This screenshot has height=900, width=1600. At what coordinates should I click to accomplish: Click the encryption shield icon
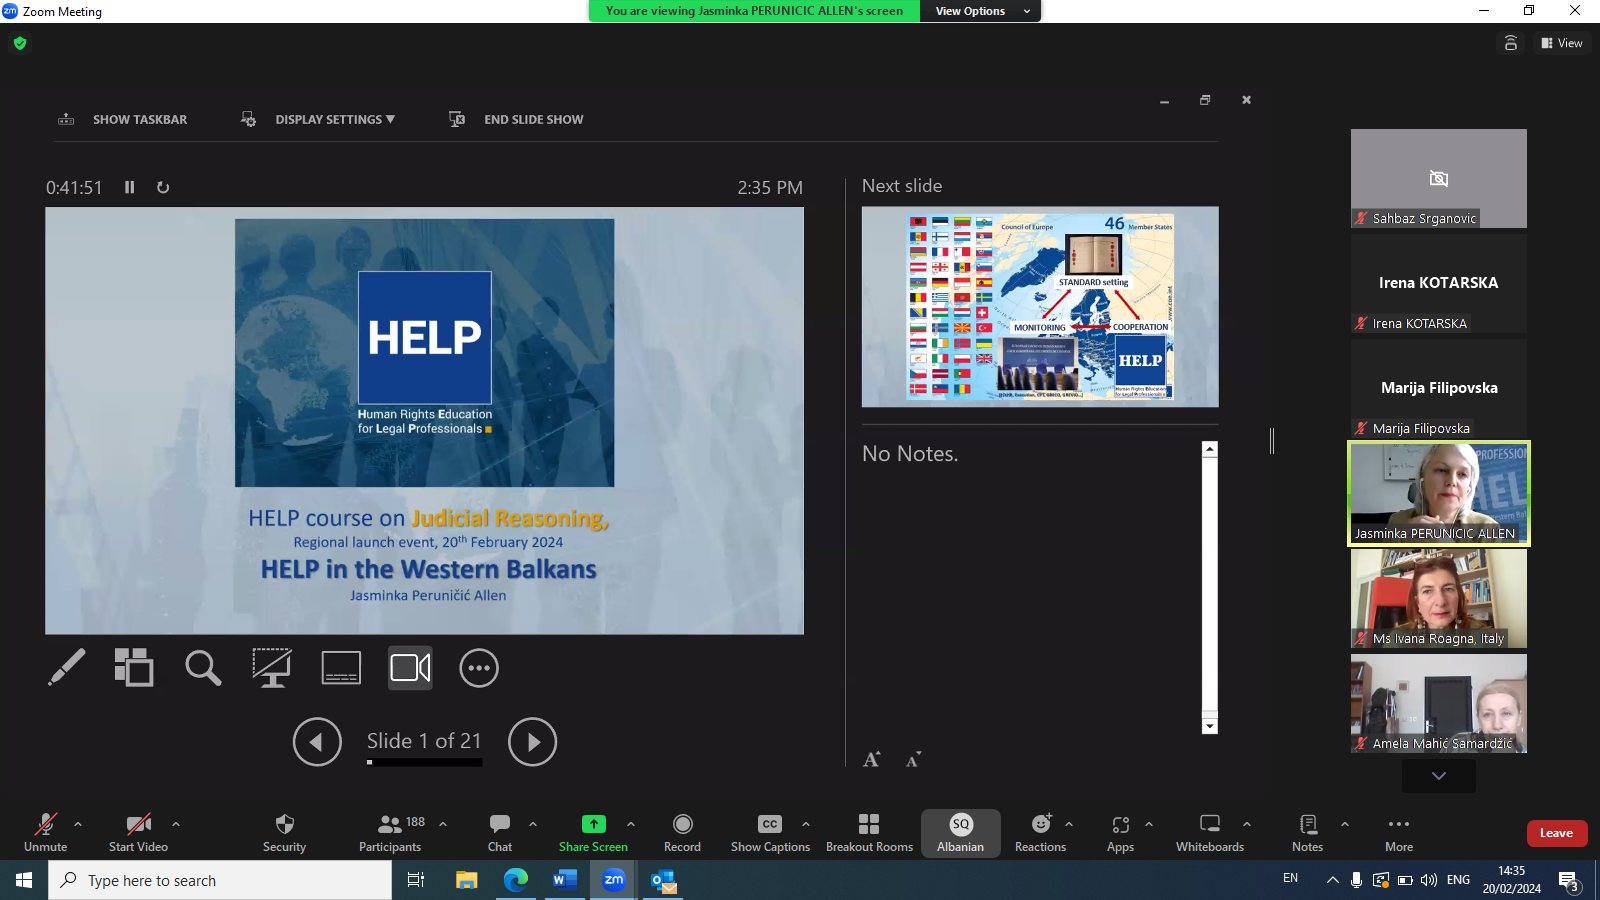pyautogui.click(x=20, y=43)
